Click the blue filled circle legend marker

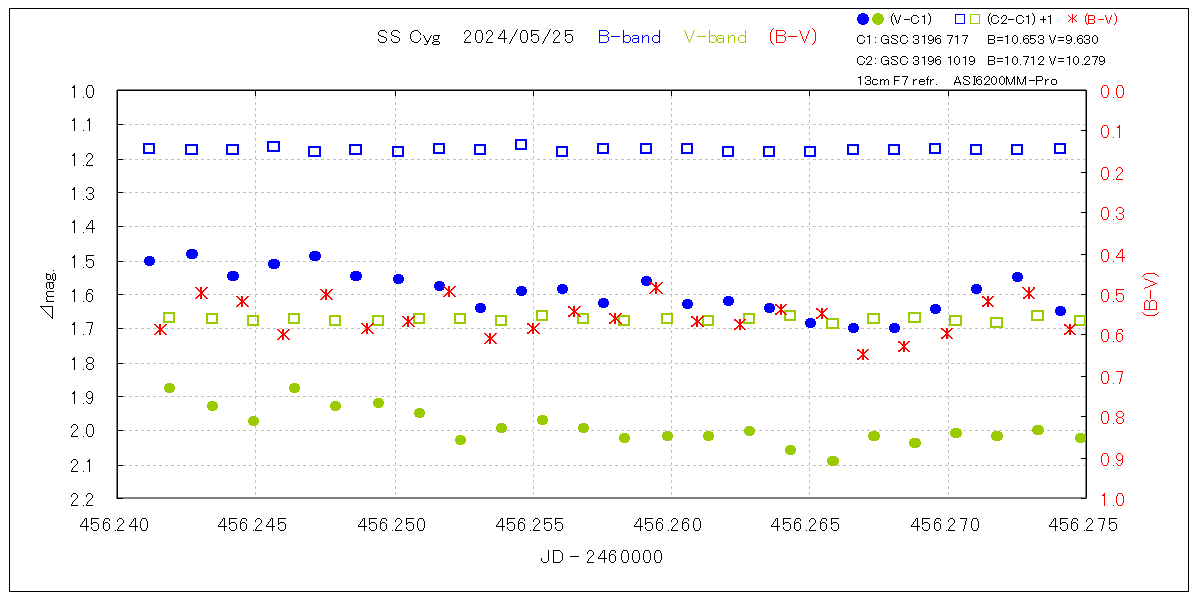[863, 19]
